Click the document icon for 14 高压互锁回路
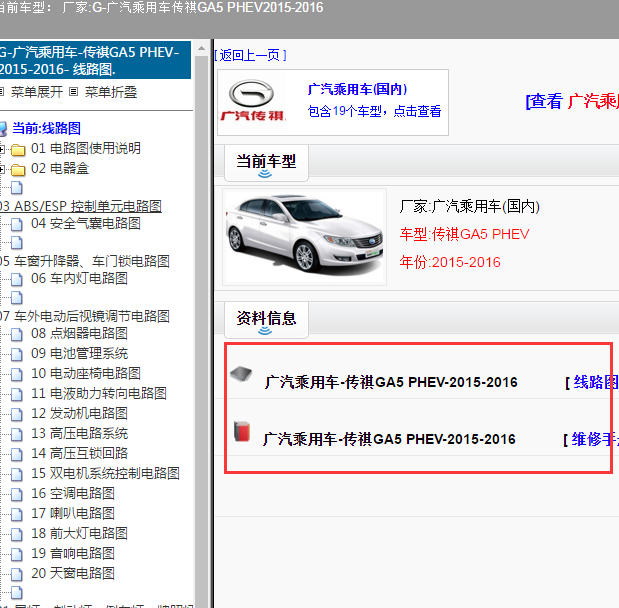This screenshot has width=619, height=608. 17,454
